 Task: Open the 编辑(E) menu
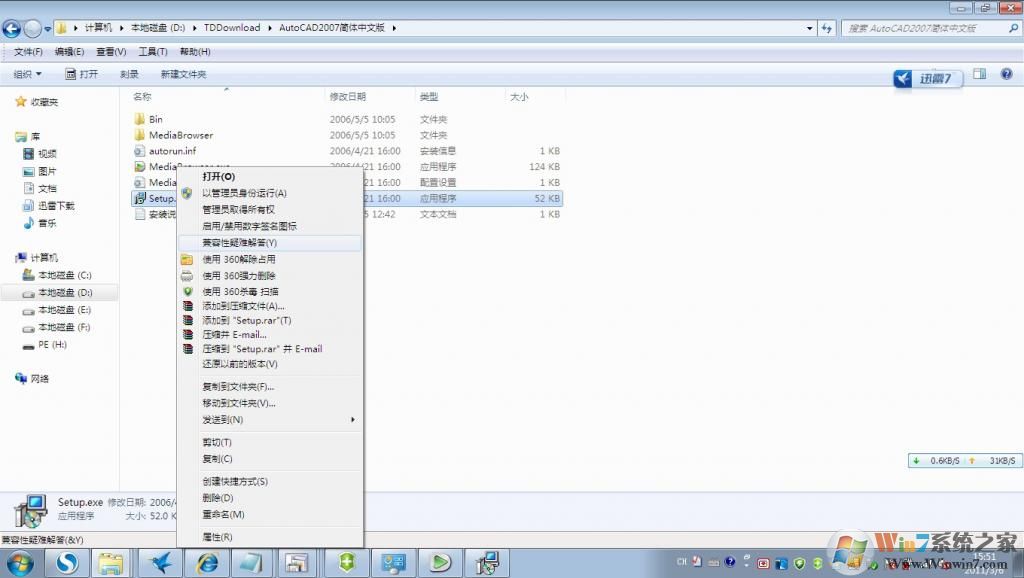point(69,52)
